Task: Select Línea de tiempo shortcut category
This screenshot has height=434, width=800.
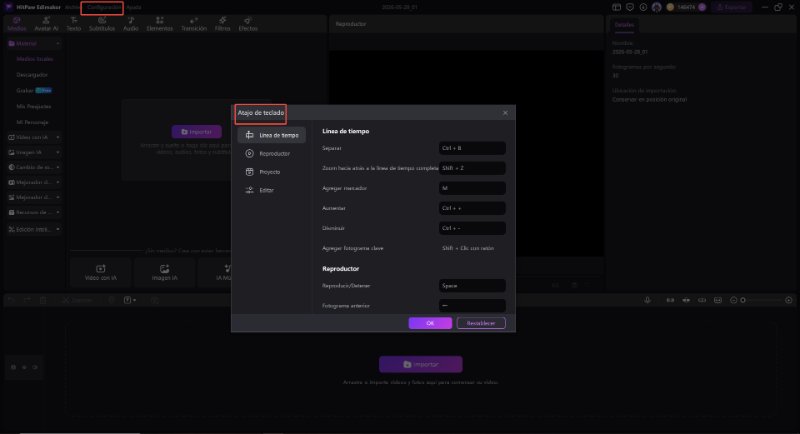Action: pos(272,135)
